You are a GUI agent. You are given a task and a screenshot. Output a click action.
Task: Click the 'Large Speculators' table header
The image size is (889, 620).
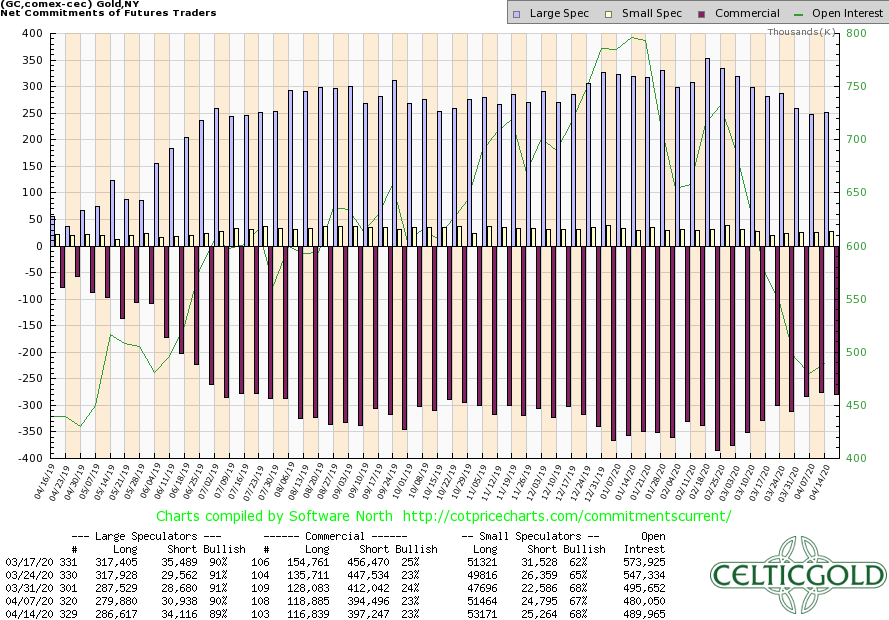click(x=161, y=537)
